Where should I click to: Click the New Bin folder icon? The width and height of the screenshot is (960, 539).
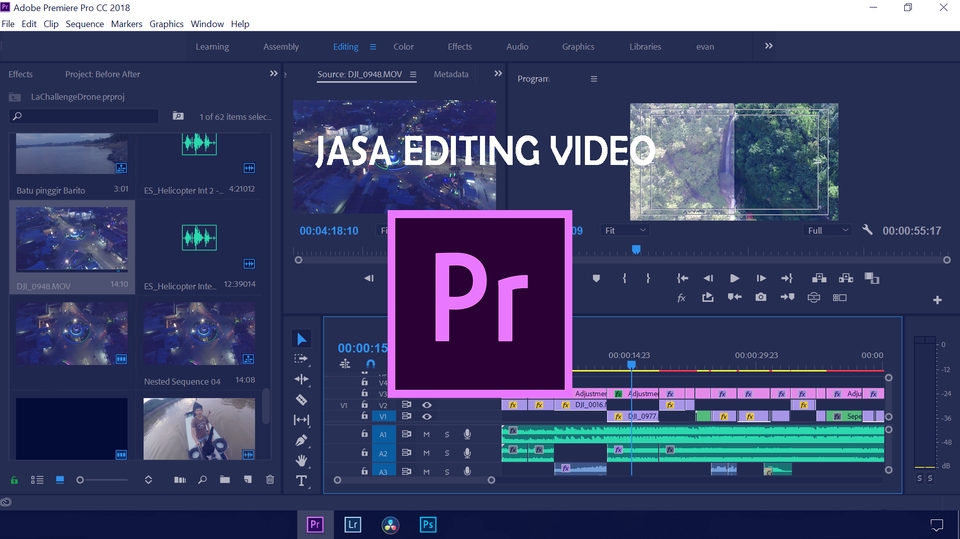point(225,480)
